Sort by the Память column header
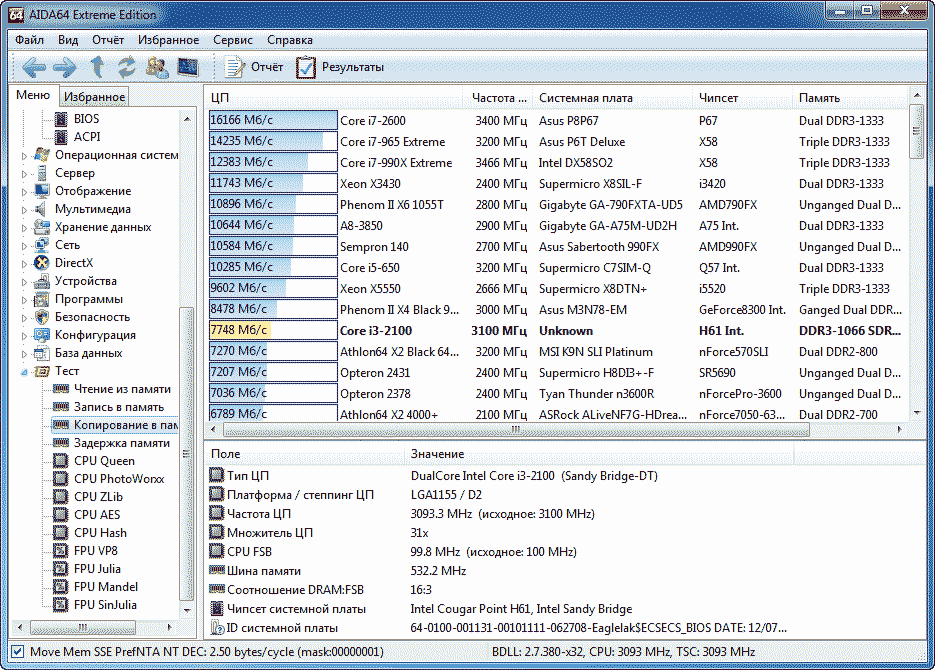Image resolution: width=935 pixels, height=670 pixels. (x=849, y=98)
